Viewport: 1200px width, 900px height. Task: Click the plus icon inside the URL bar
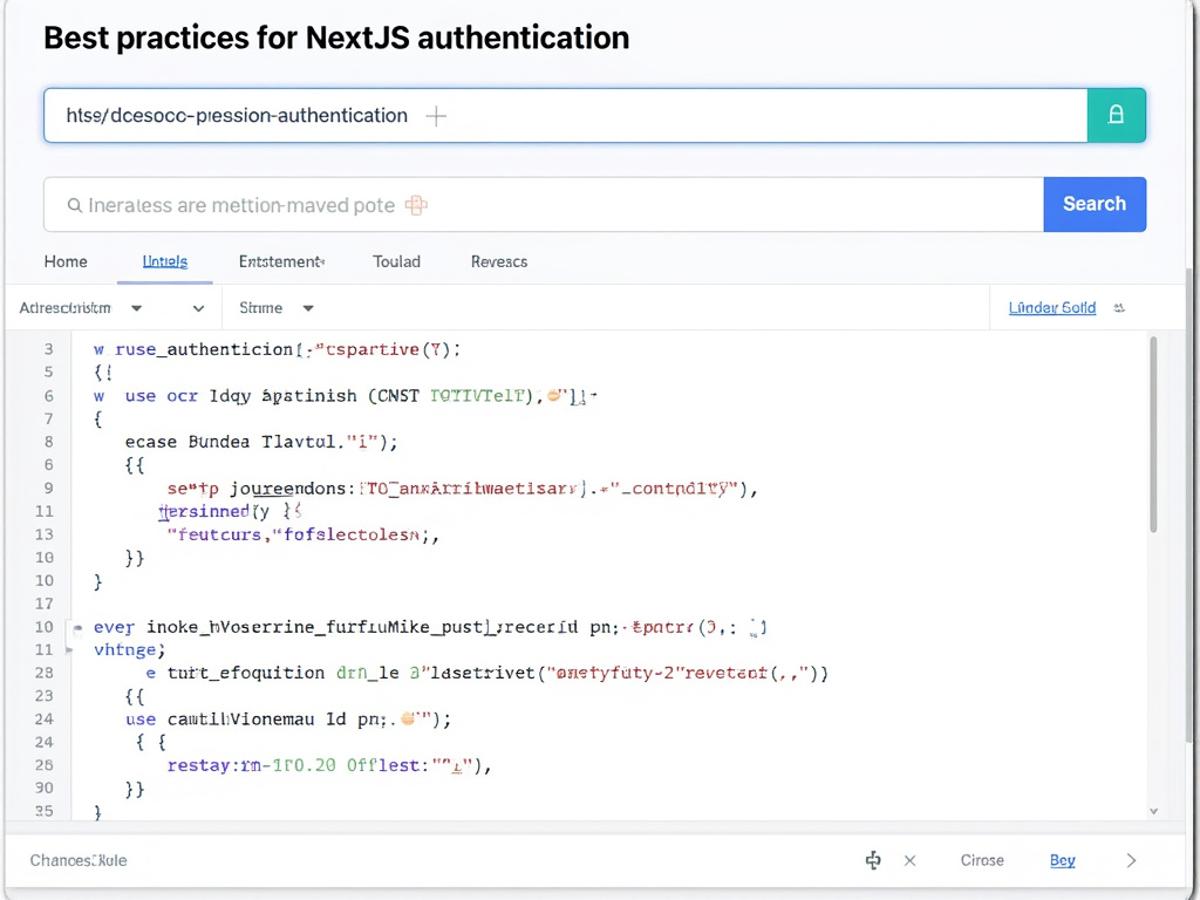435,116
